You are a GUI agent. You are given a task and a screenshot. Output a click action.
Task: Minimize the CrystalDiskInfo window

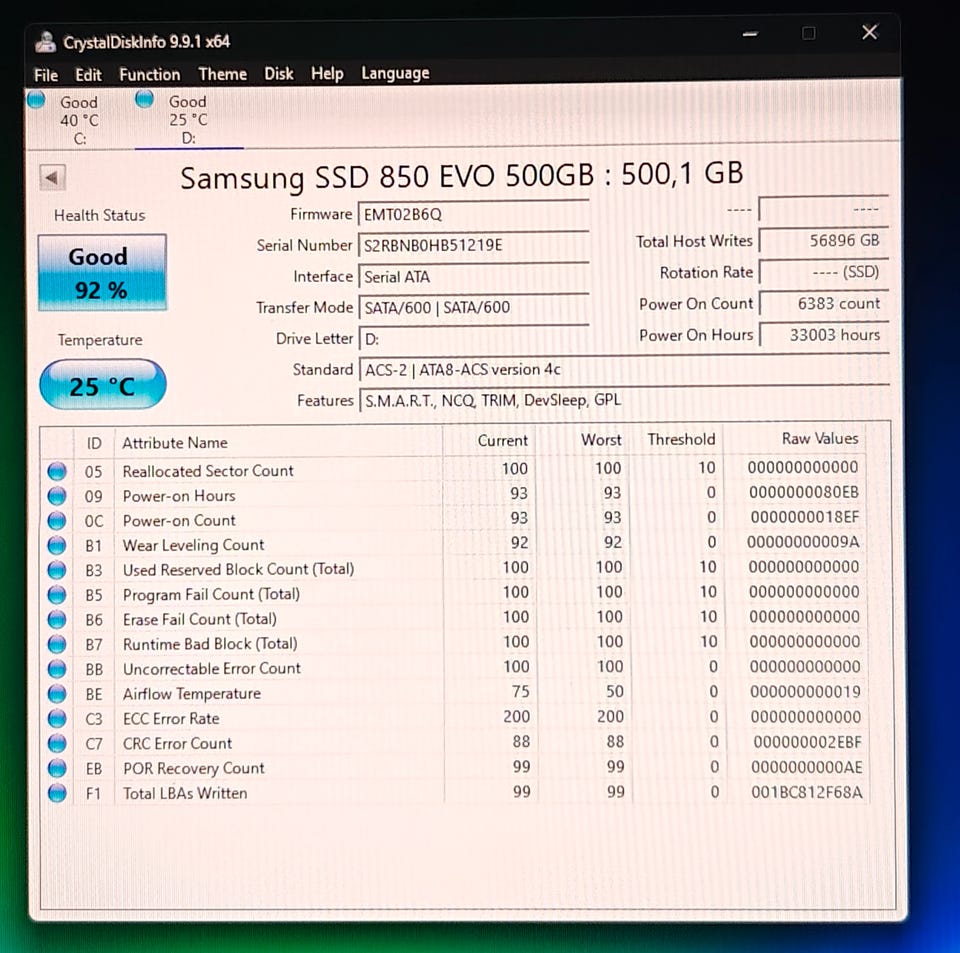tap(750, 34)
